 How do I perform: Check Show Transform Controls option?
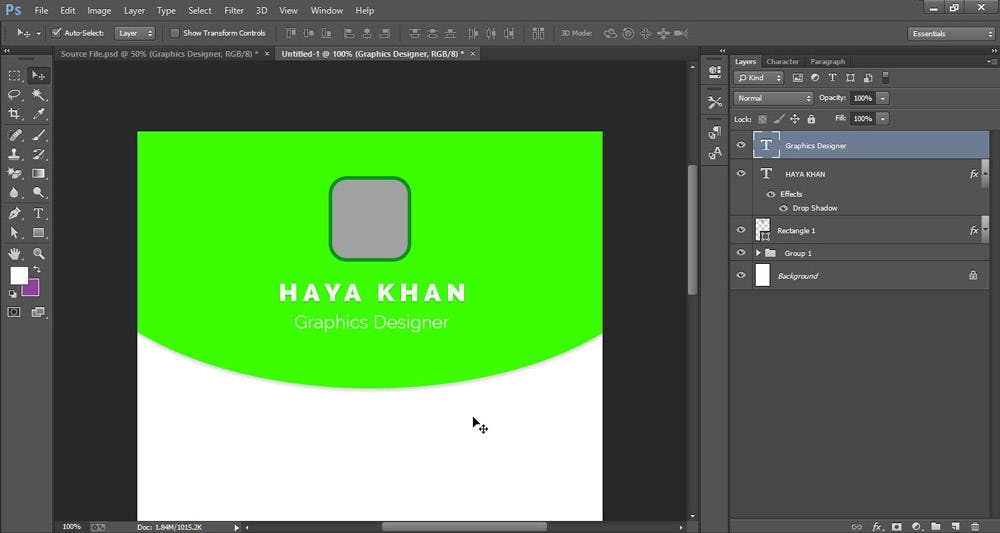pyautogui.click(x=173, y=33)
